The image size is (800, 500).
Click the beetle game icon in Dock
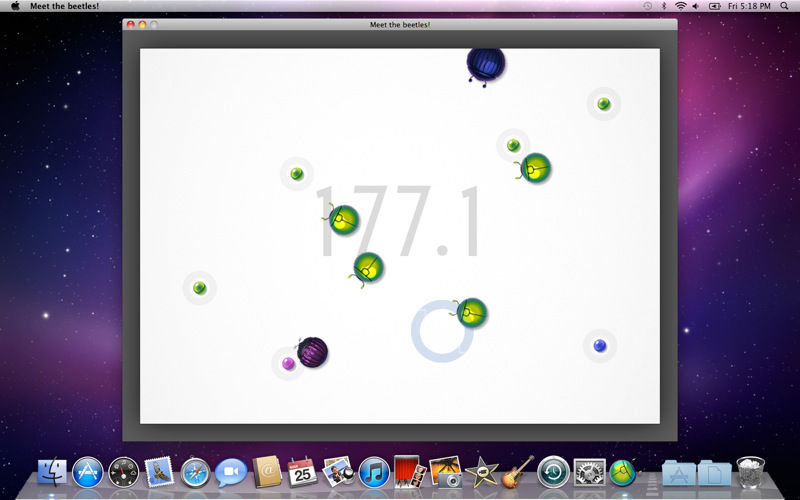click(x=623, y=472)
